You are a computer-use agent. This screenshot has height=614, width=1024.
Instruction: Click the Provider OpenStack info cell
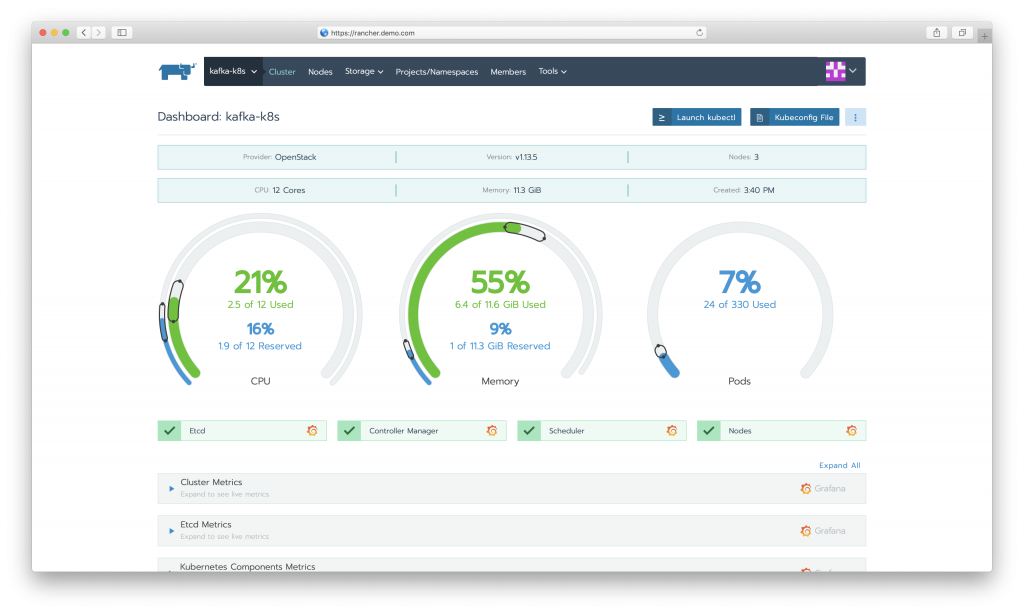[x=280, y=157]
